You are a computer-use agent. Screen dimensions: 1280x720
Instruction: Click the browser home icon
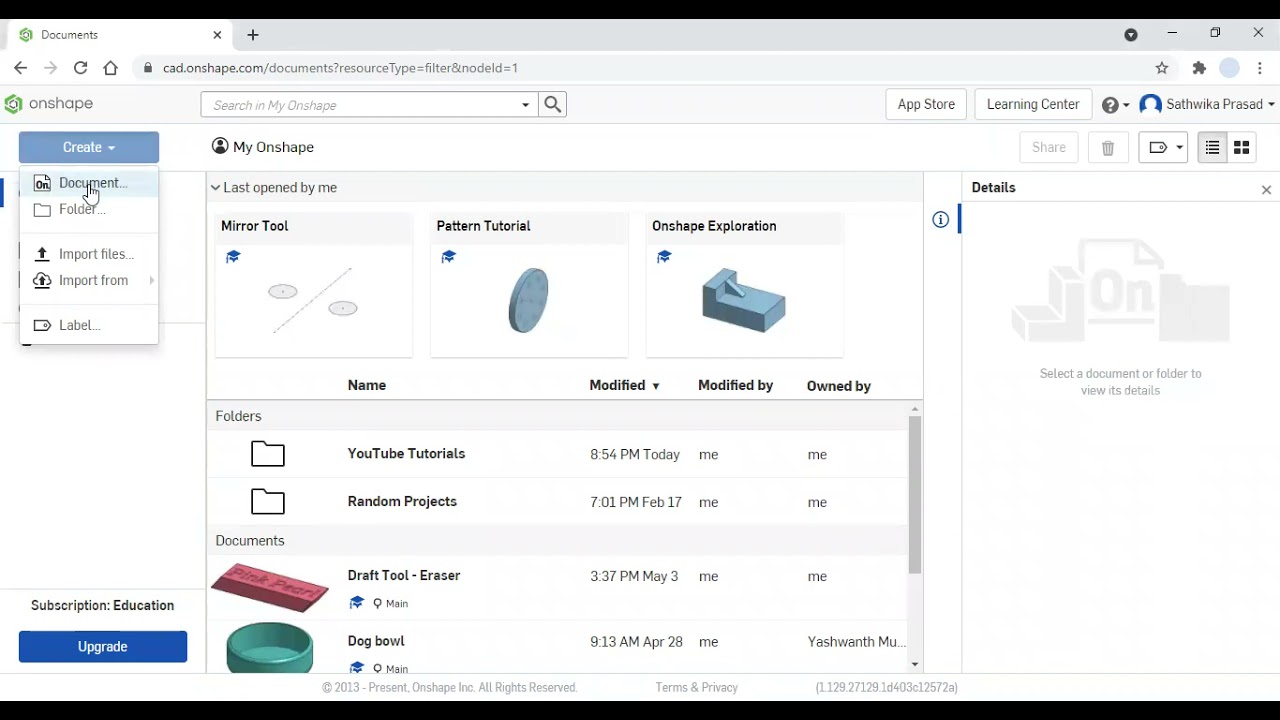click(x=111, y=68)
